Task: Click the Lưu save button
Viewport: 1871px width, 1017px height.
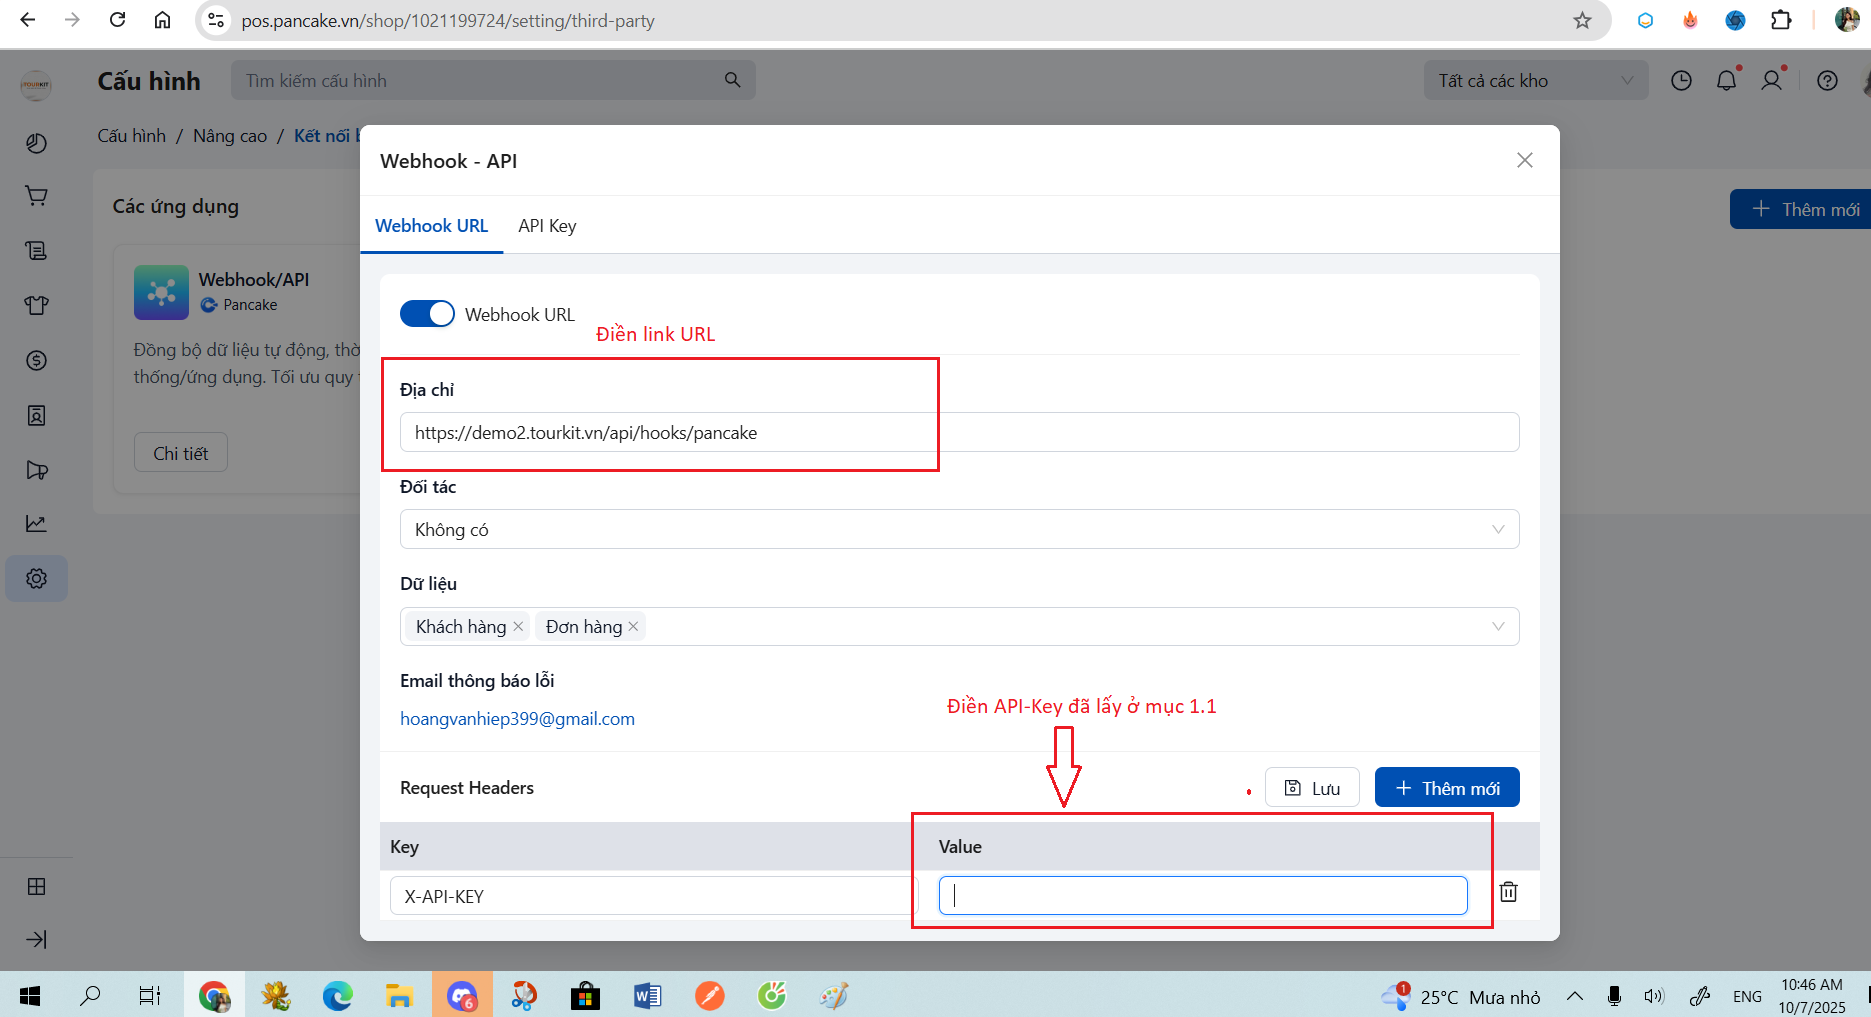Action: (x=1311, y=788)
